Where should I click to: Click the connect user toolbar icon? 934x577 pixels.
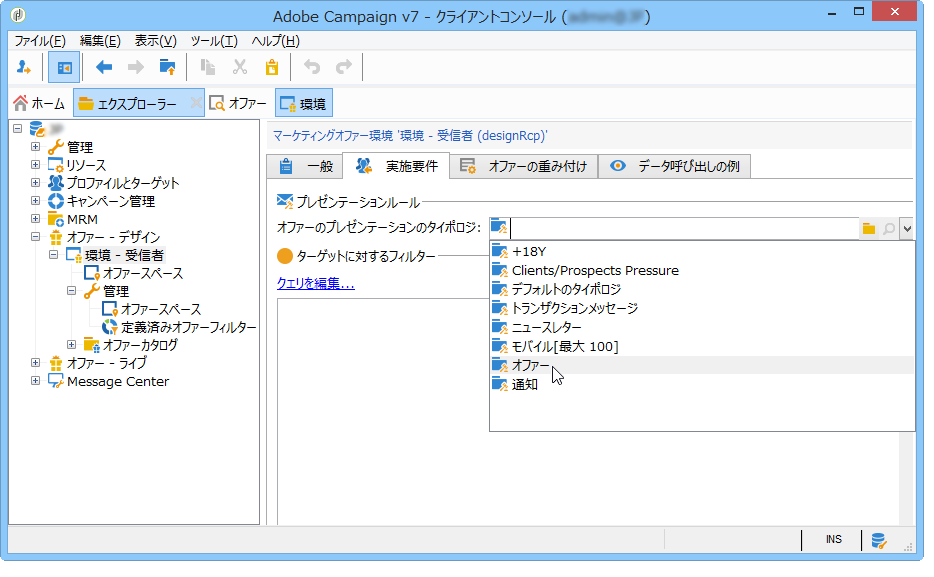24,67
